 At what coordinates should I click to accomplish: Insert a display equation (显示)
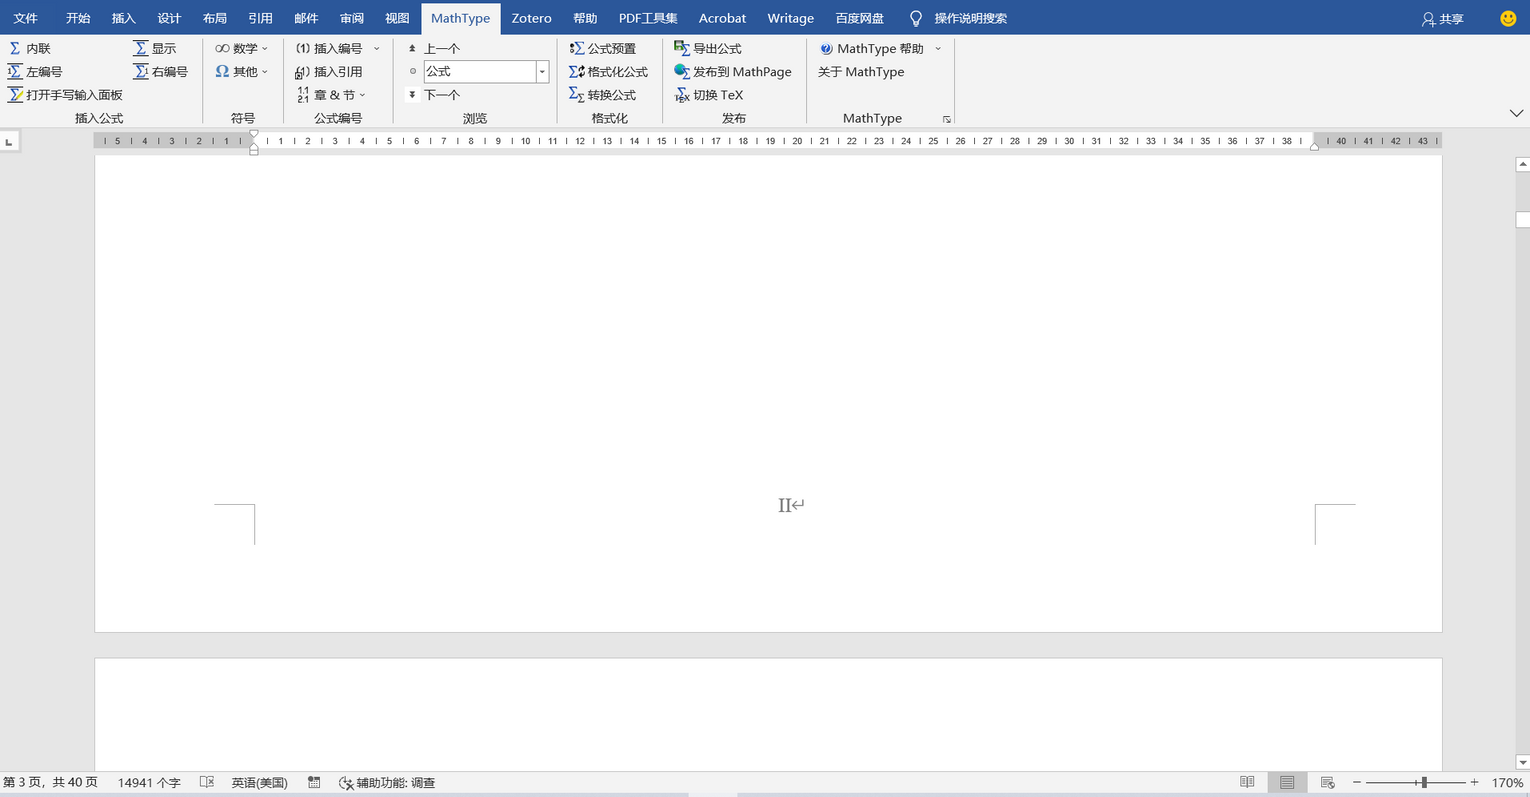point(155,48)
